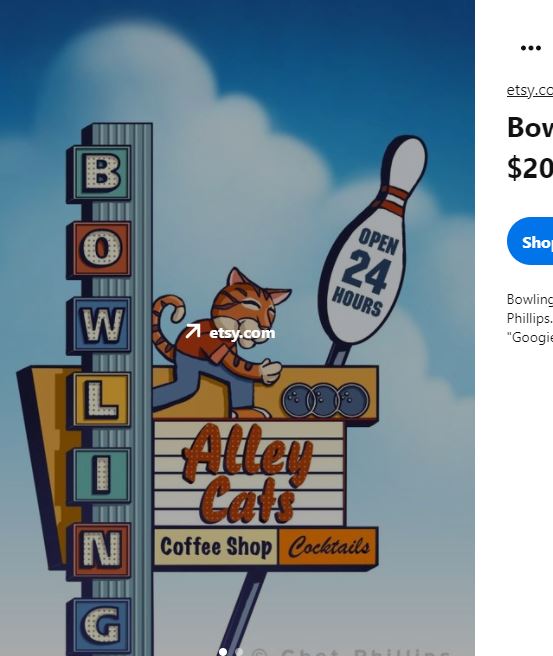Visit the underlined etsy.com source link
The height and width of the screenshot is (656, 553).
click(x=530, y=90)
